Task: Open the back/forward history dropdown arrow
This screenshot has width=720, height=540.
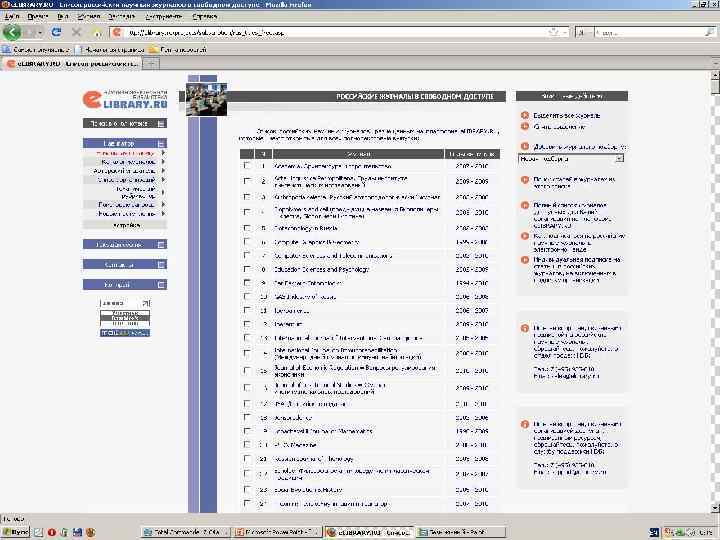Action: tap(40, 32)
